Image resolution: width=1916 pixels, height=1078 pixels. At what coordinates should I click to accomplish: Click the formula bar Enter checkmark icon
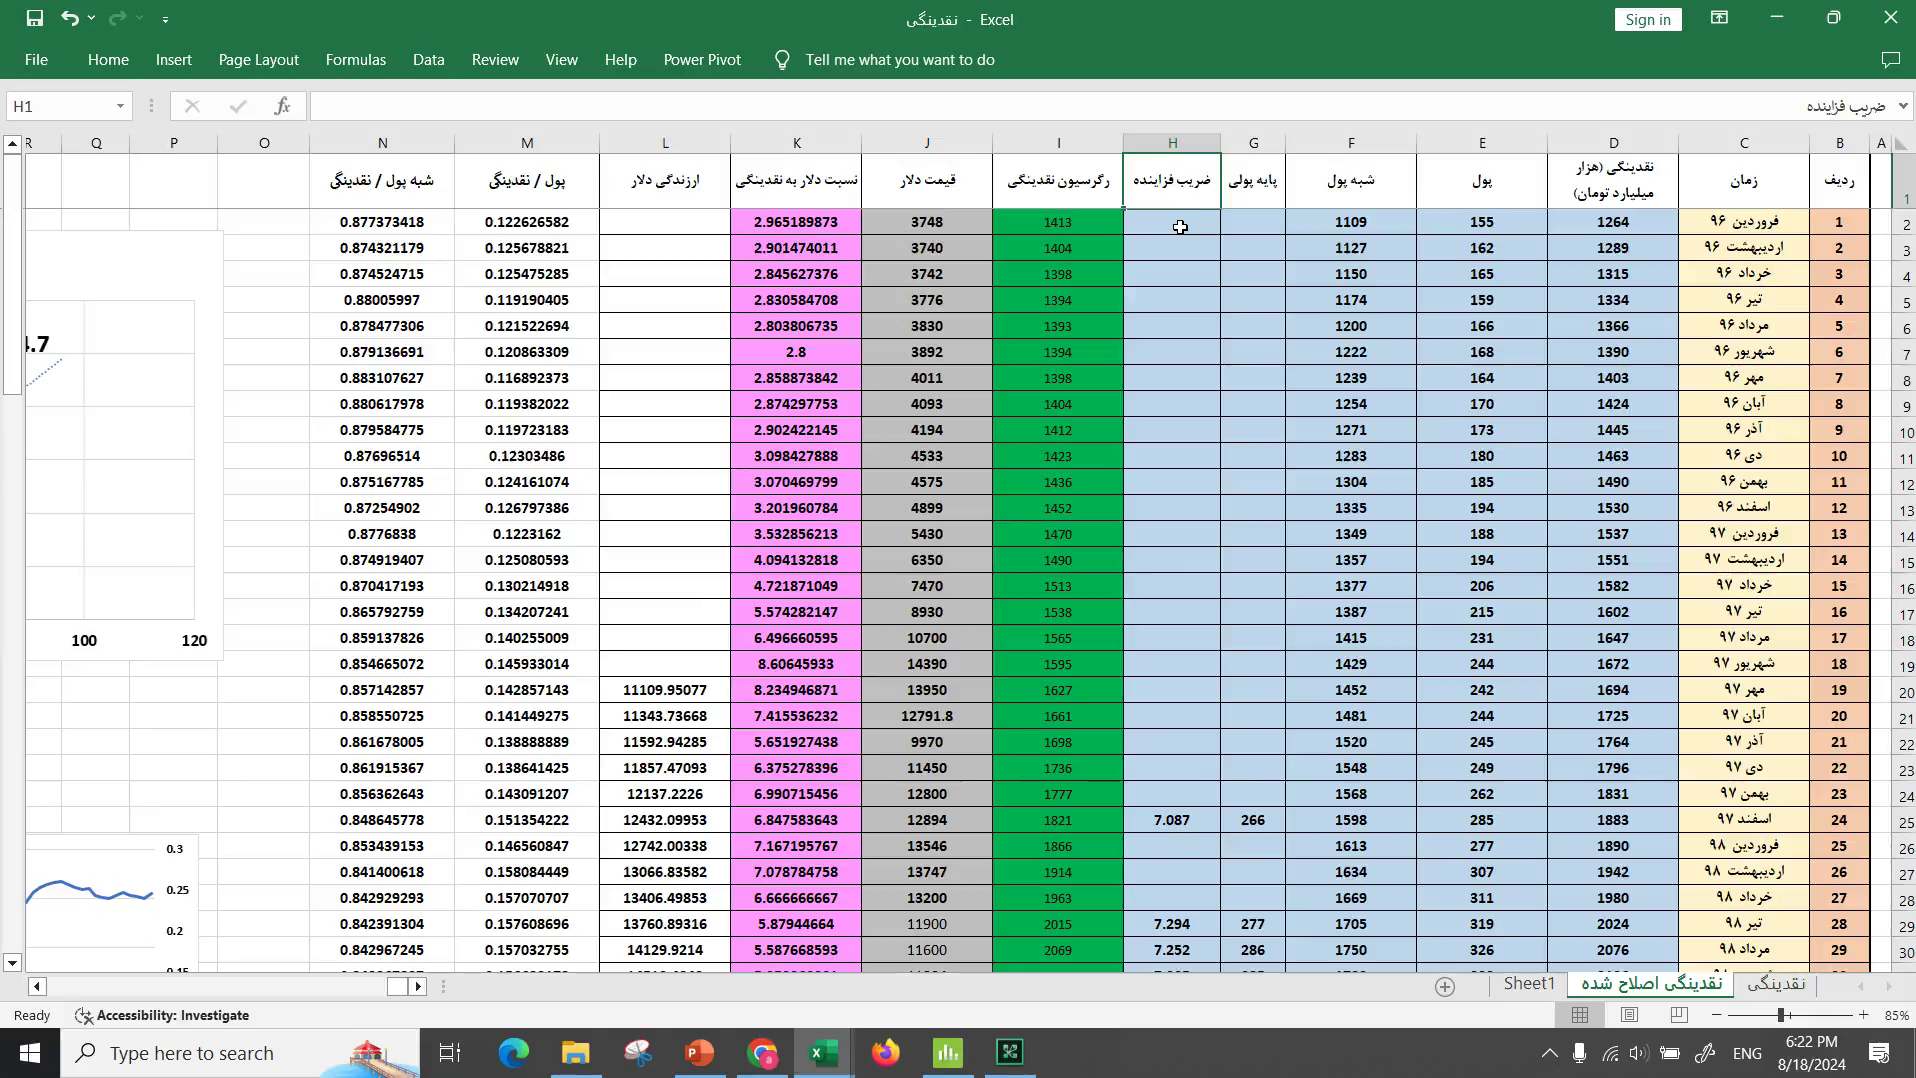click(237, 106)
